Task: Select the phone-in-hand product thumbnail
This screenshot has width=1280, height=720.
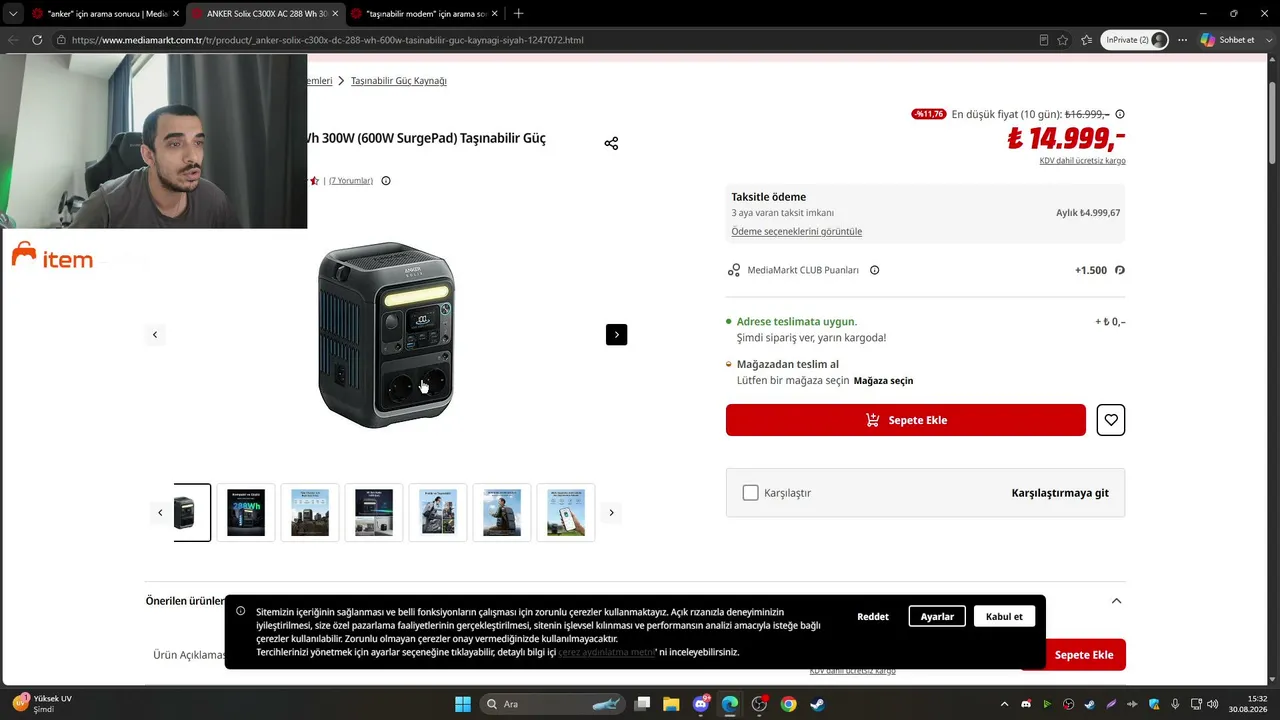Action: pos(566,513)
